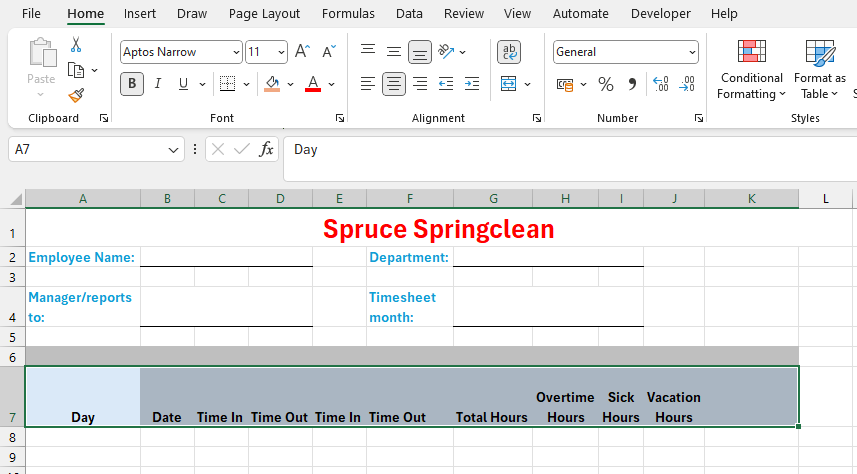Open the font name dropdown
857x474 pixels.
pyautogui.click(x=236, y=52)
